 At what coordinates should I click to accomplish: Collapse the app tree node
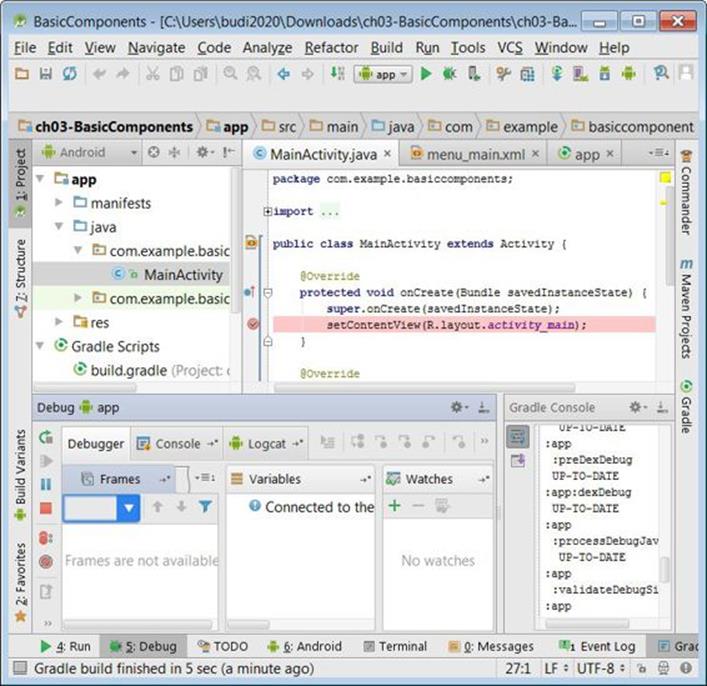(x=40, y=179)
